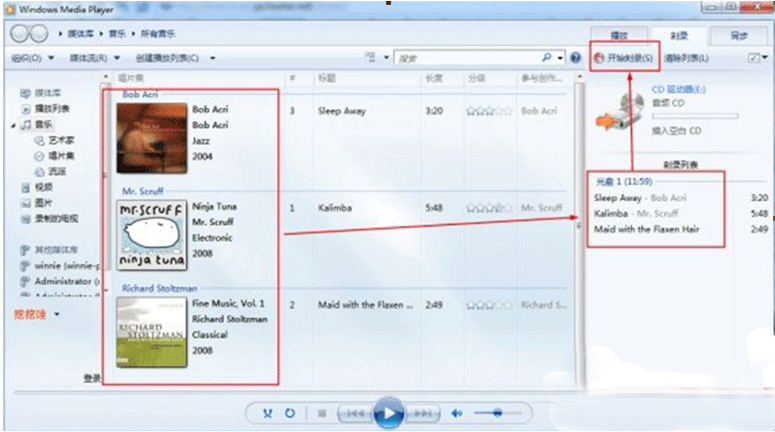This screenshot has height=432, width=775.
Task: Select 媒体库 in the sidebar
Action: point(47,93)
